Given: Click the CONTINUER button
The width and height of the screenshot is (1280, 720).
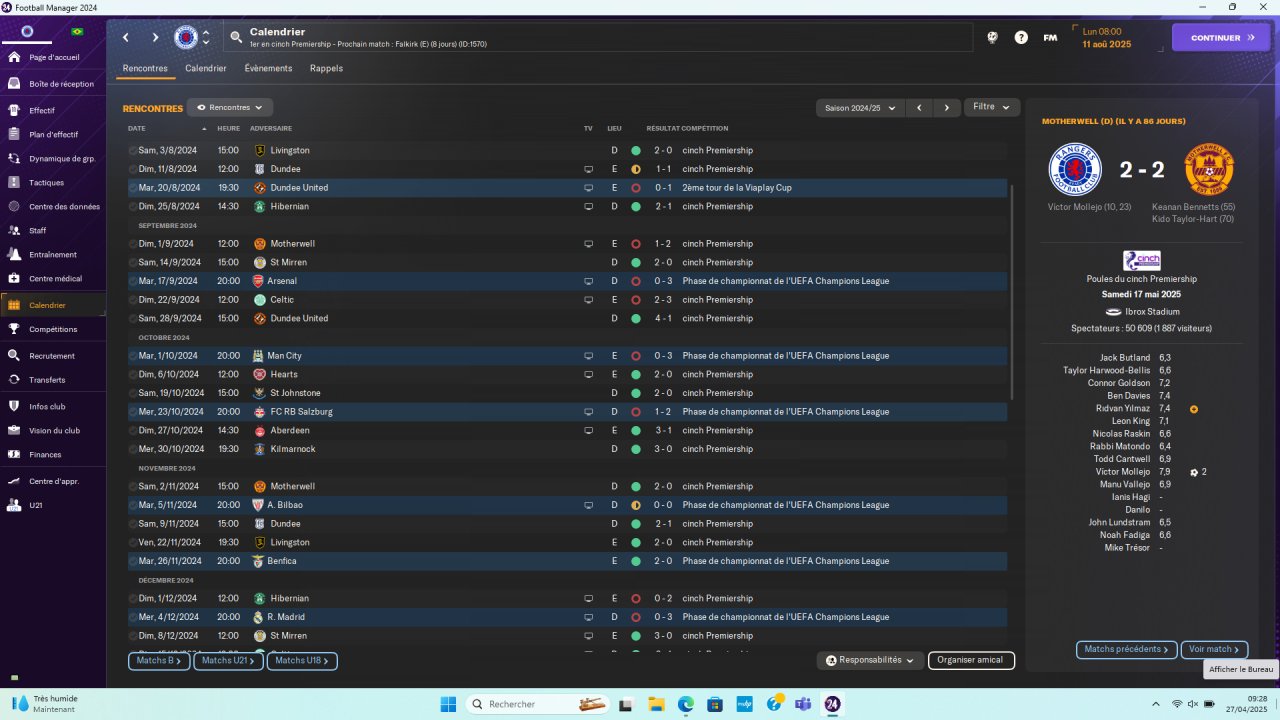Looking at the screenshot, I should pos(1220,37).
